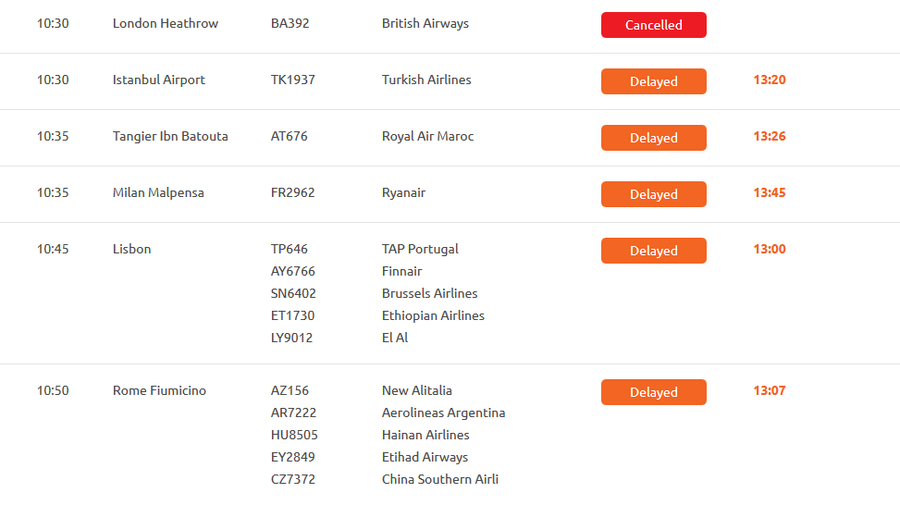900x505 pixels.
Task: Open Ryanair flight FR2962
Action: point(293,192)
